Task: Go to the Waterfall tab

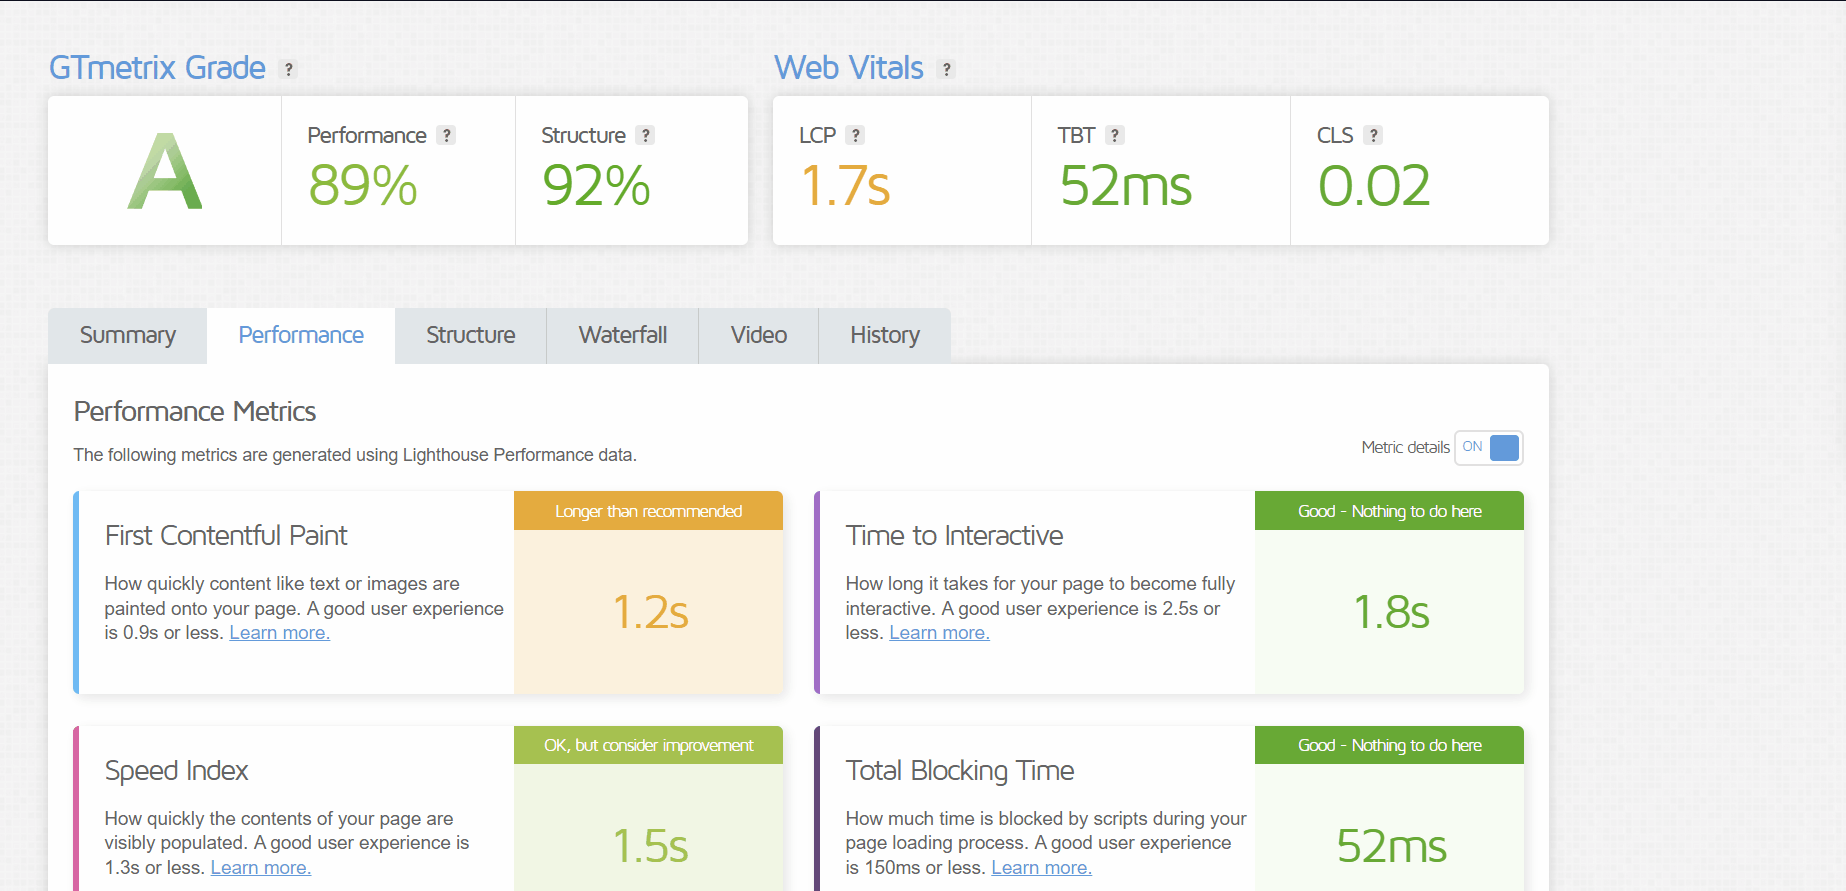Action: [x=623, y=336]
